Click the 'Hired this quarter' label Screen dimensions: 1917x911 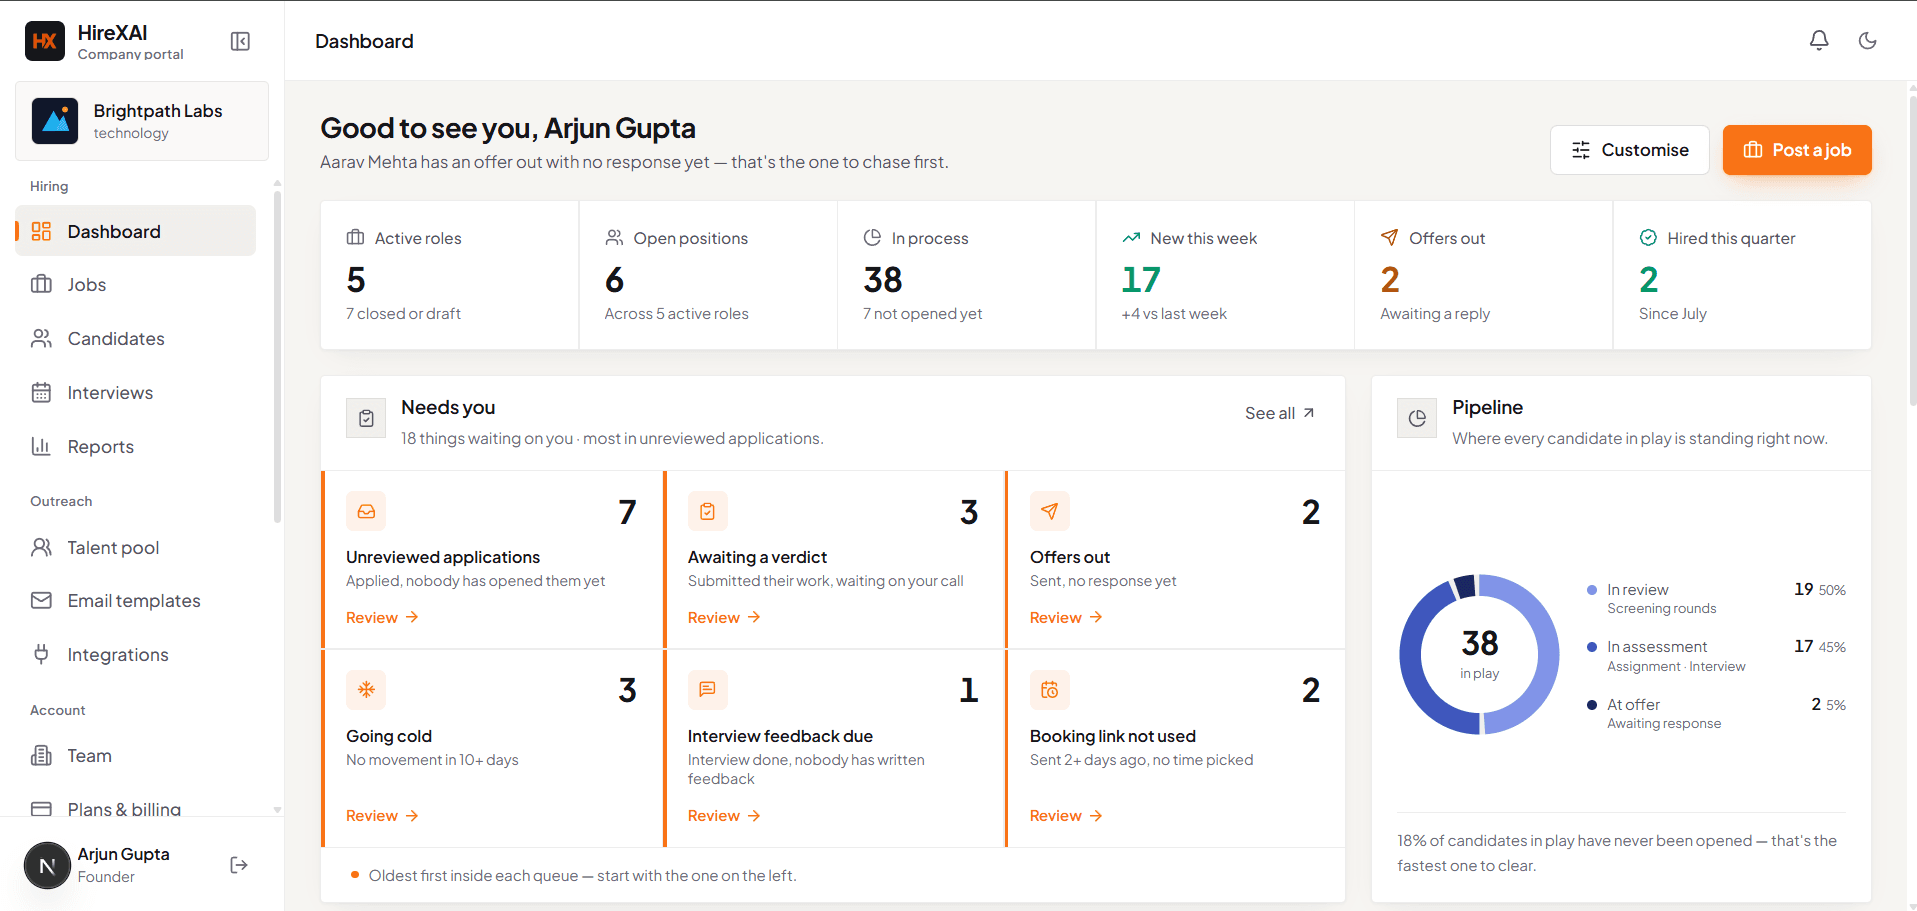coord(1731,238)
